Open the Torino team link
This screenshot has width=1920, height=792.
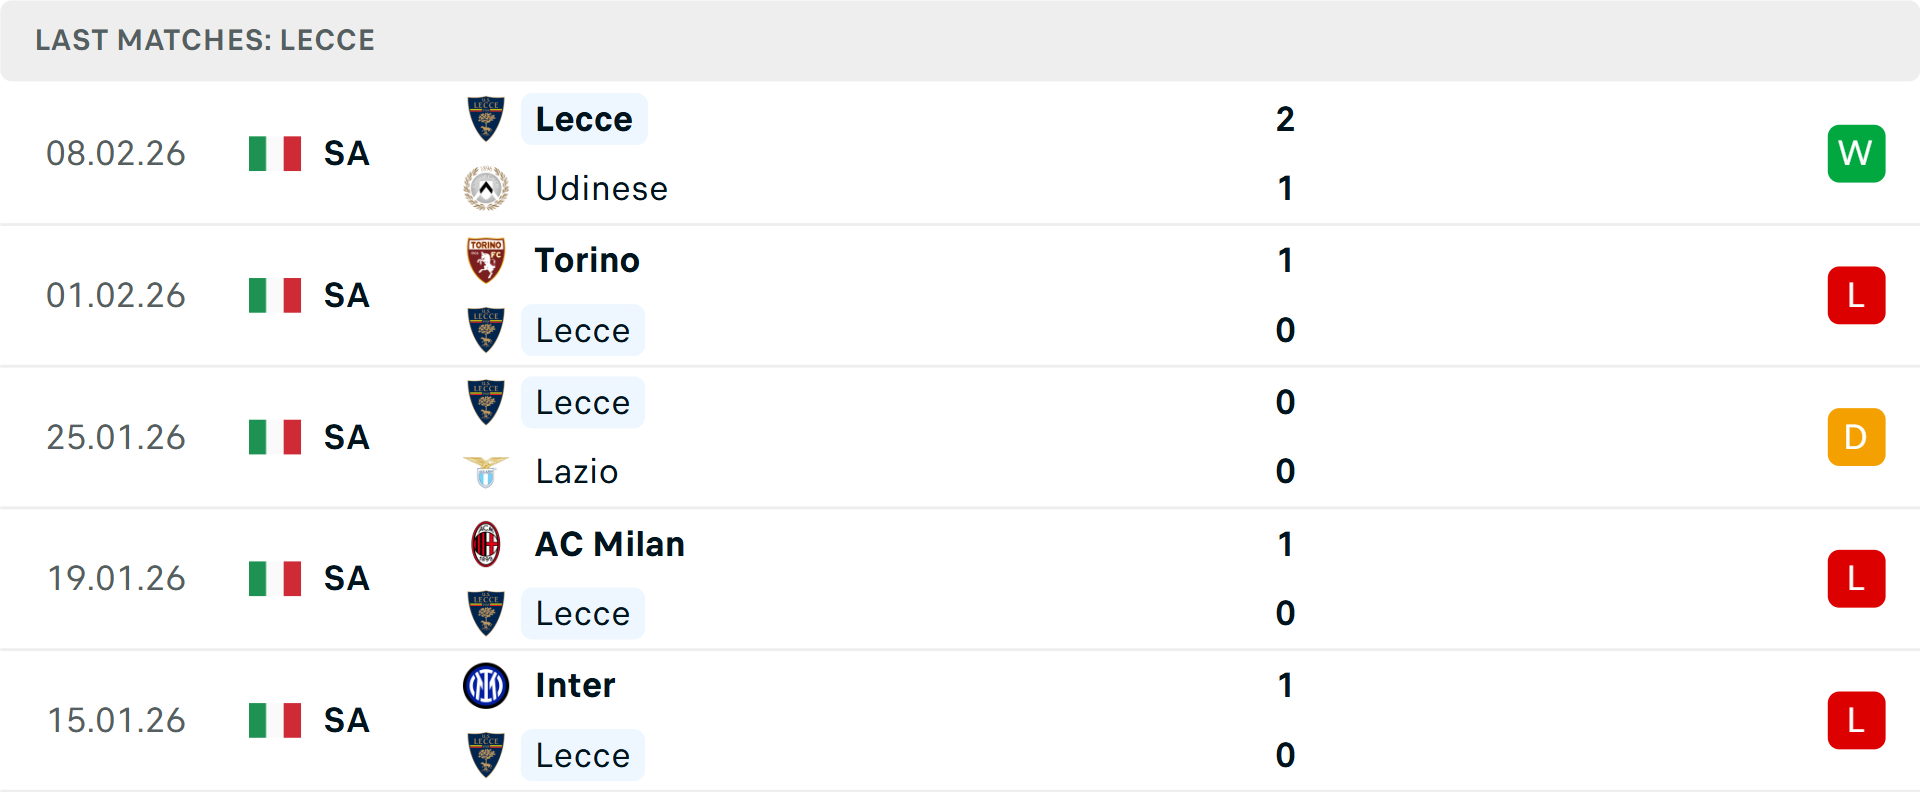click(587, 260)
